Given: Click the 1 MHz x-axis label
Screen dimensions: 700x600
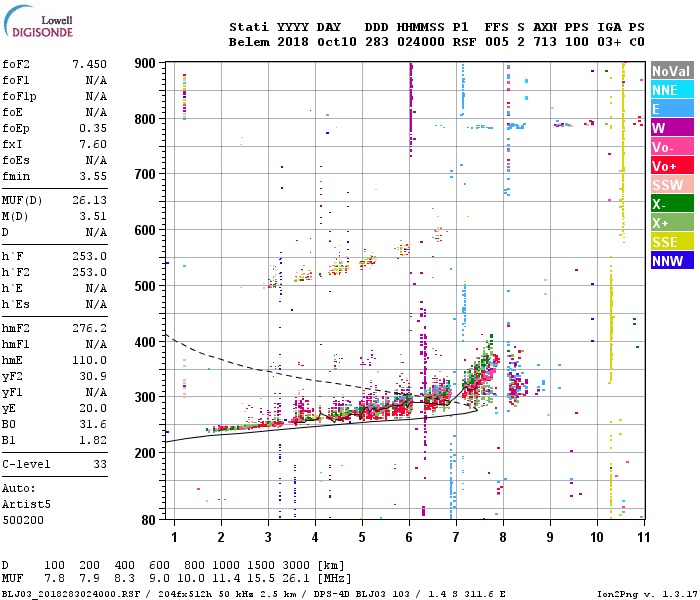Looking at the screenshot, I should tap(175, 537).
